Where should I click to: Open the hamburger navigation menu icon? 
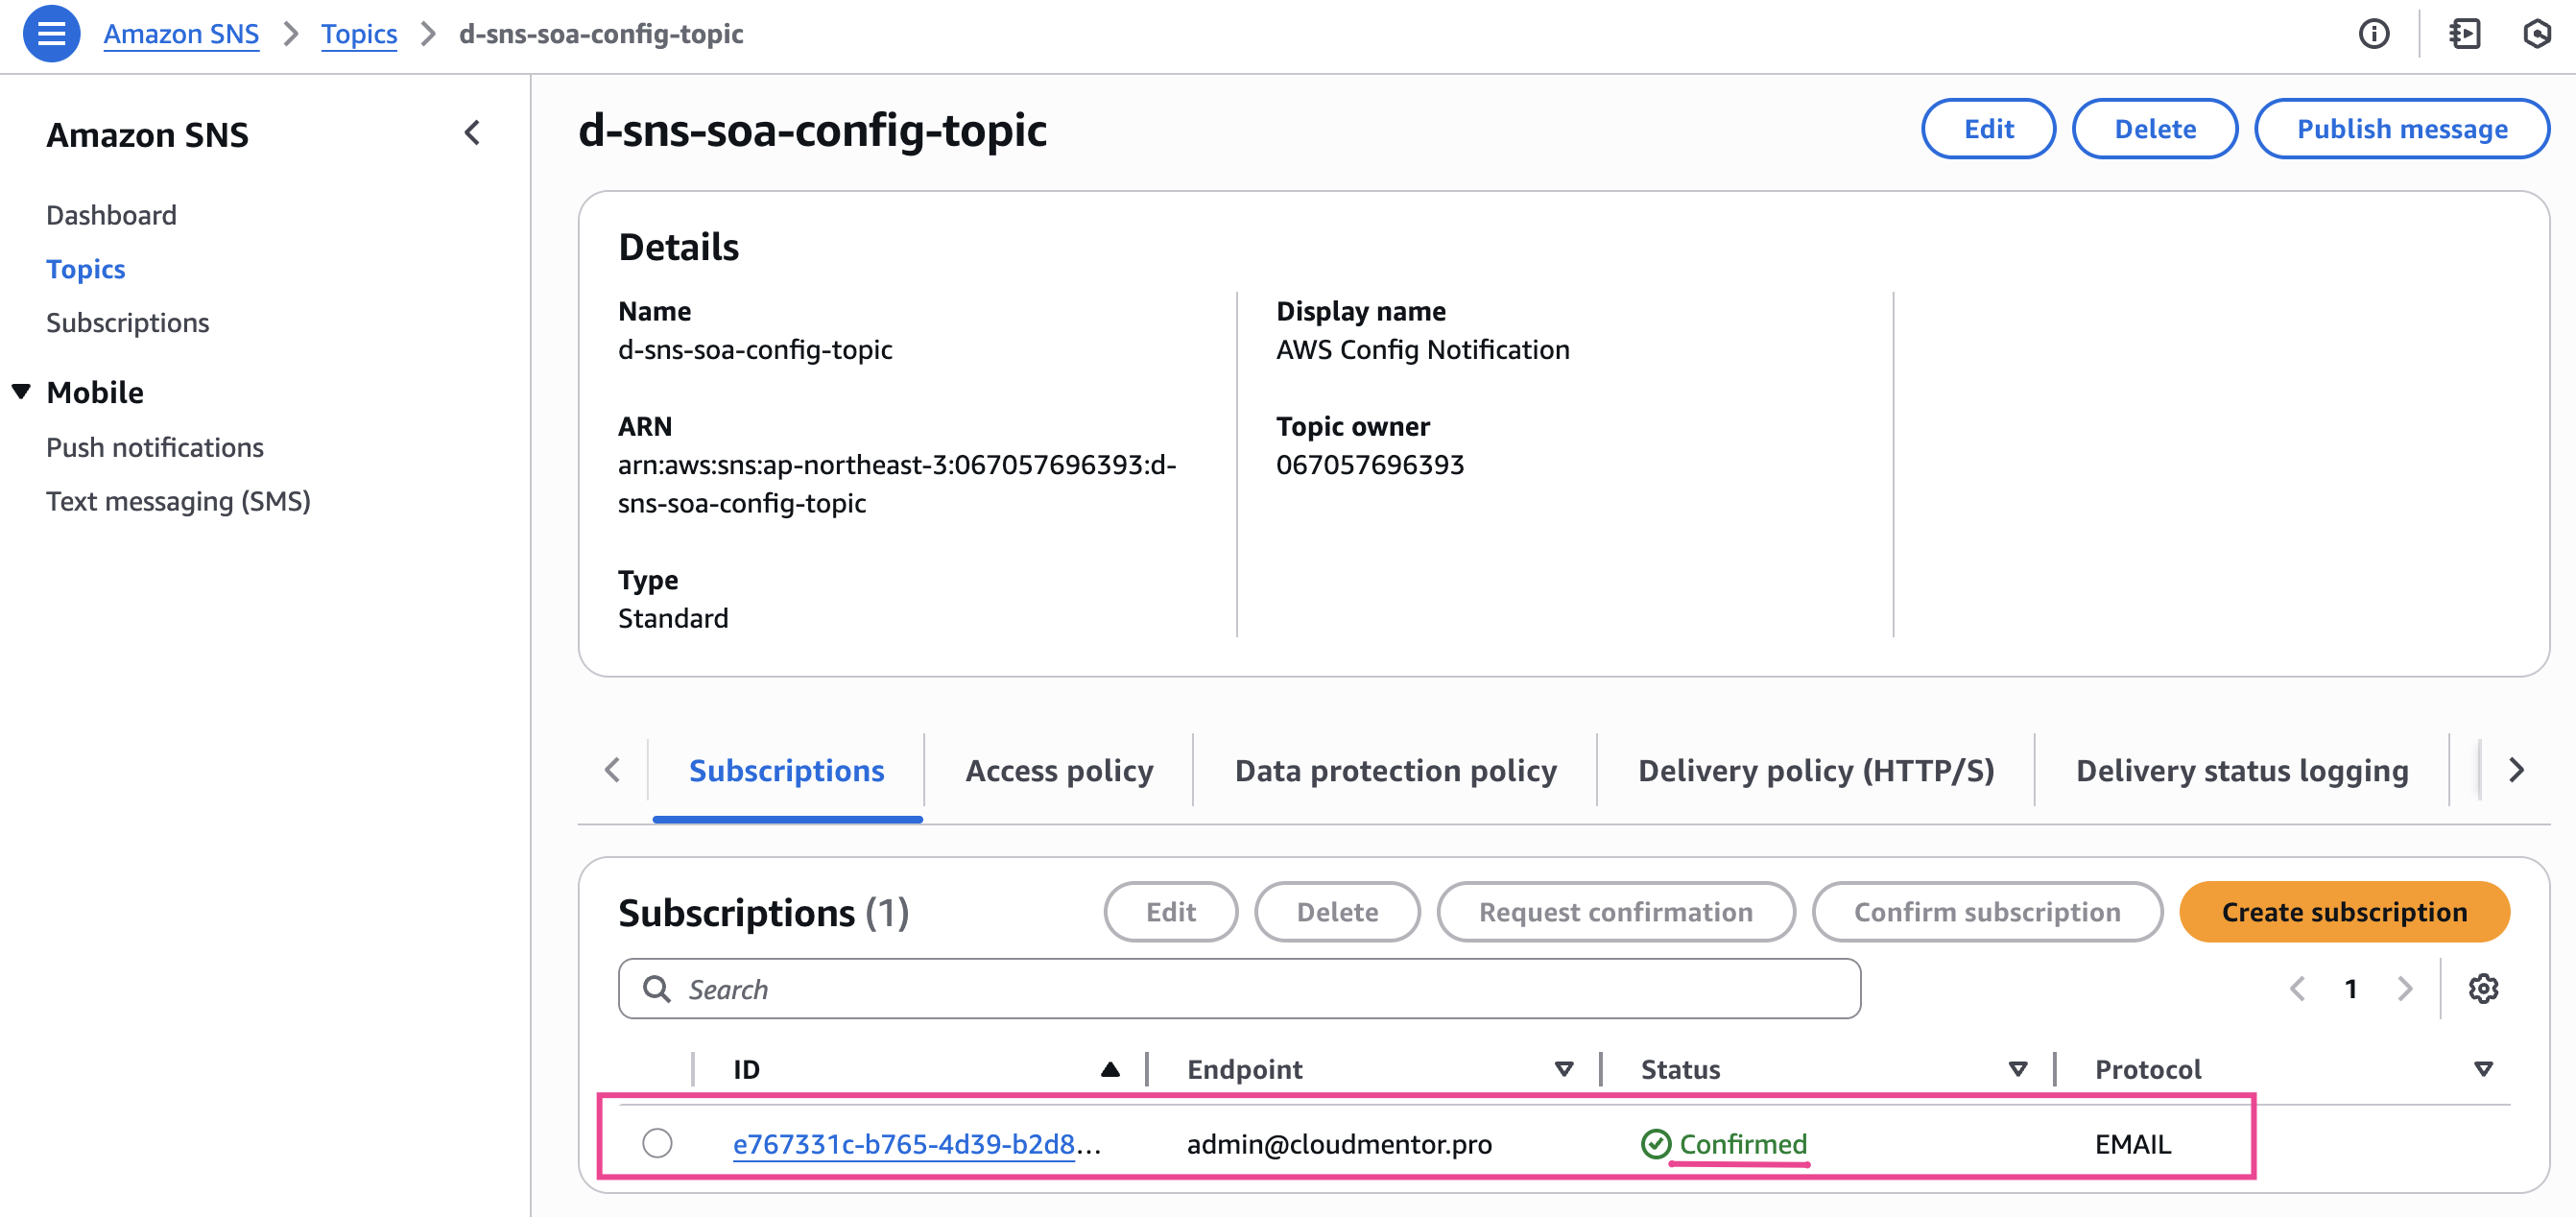point(51,34)
